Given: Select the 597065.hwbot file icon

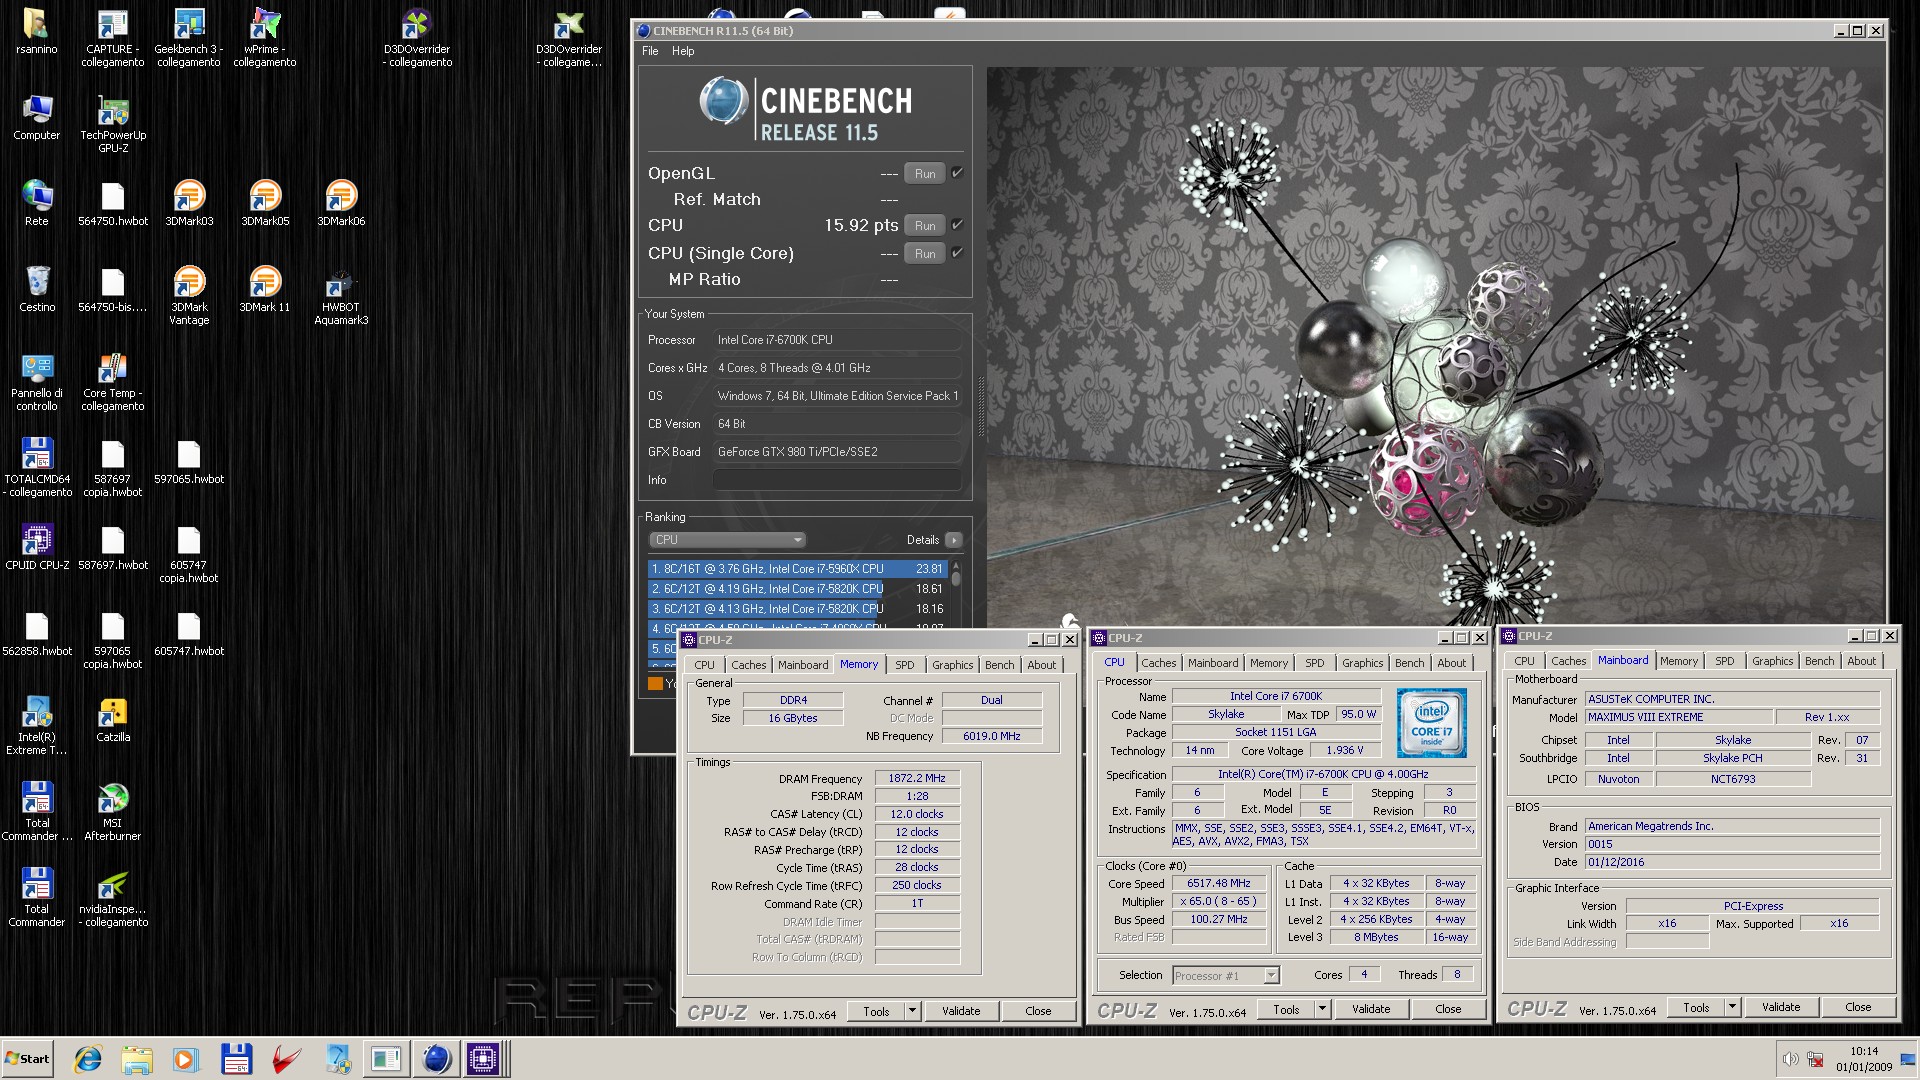Looking at the screenshot, I should (x=189, y=461).
